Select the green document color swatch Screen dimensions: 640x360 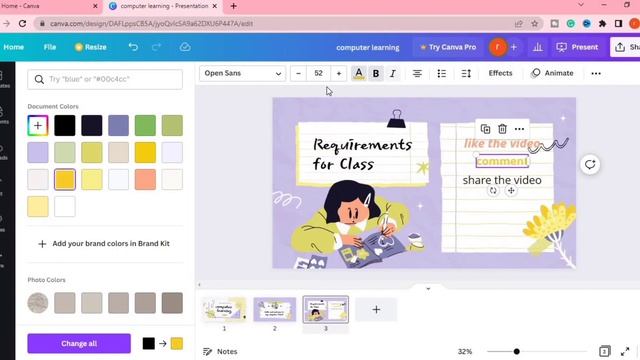[x=145, y=125]
